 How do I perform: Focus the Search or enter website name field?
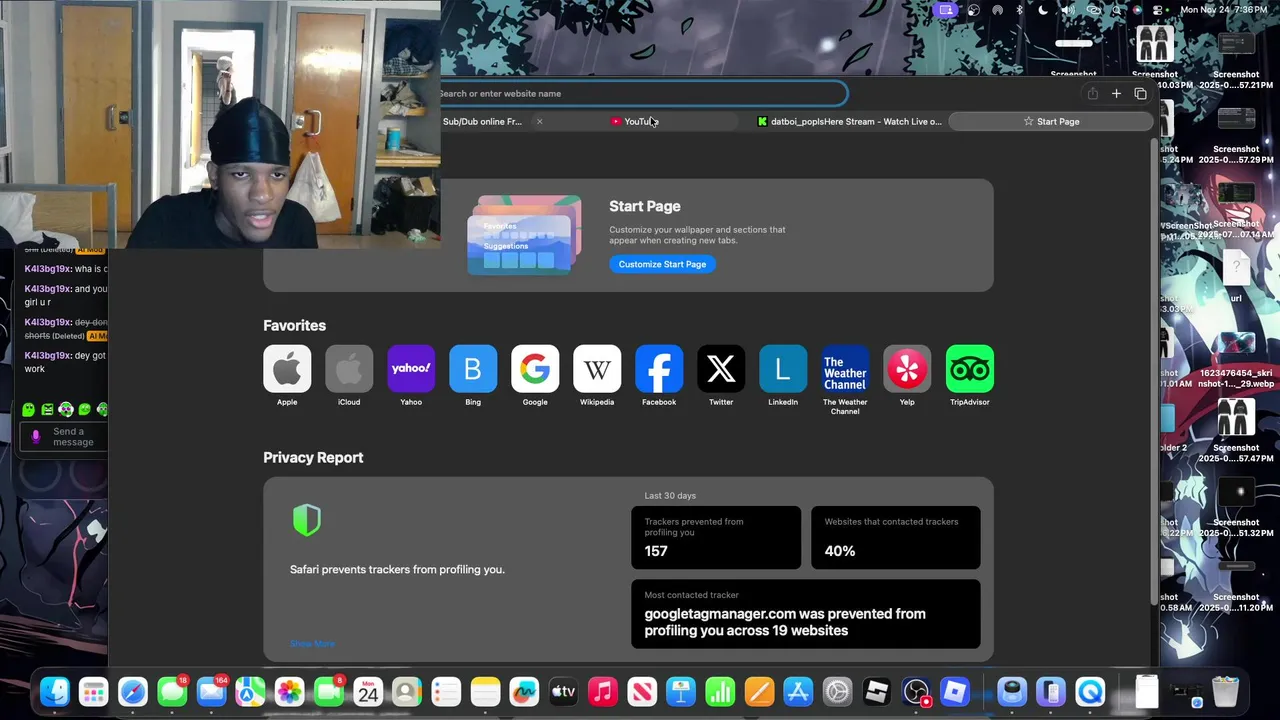coord(643,94)
